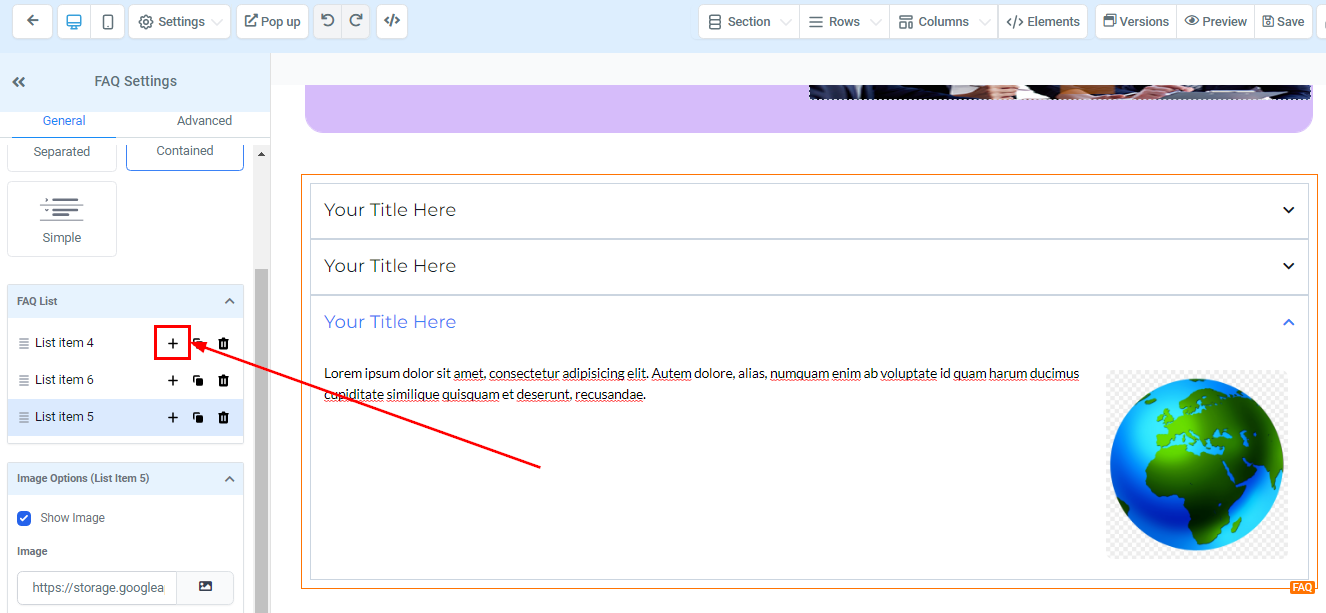The width and height of the screenshot is (1326, 613).
Task: Switch to mobile view icon
Action: 107,21
